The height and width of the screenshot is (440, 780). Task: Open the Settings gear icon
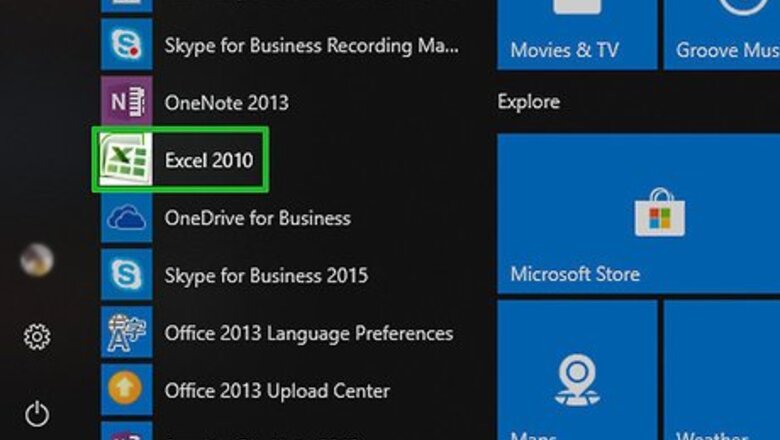tap(37, 337)
